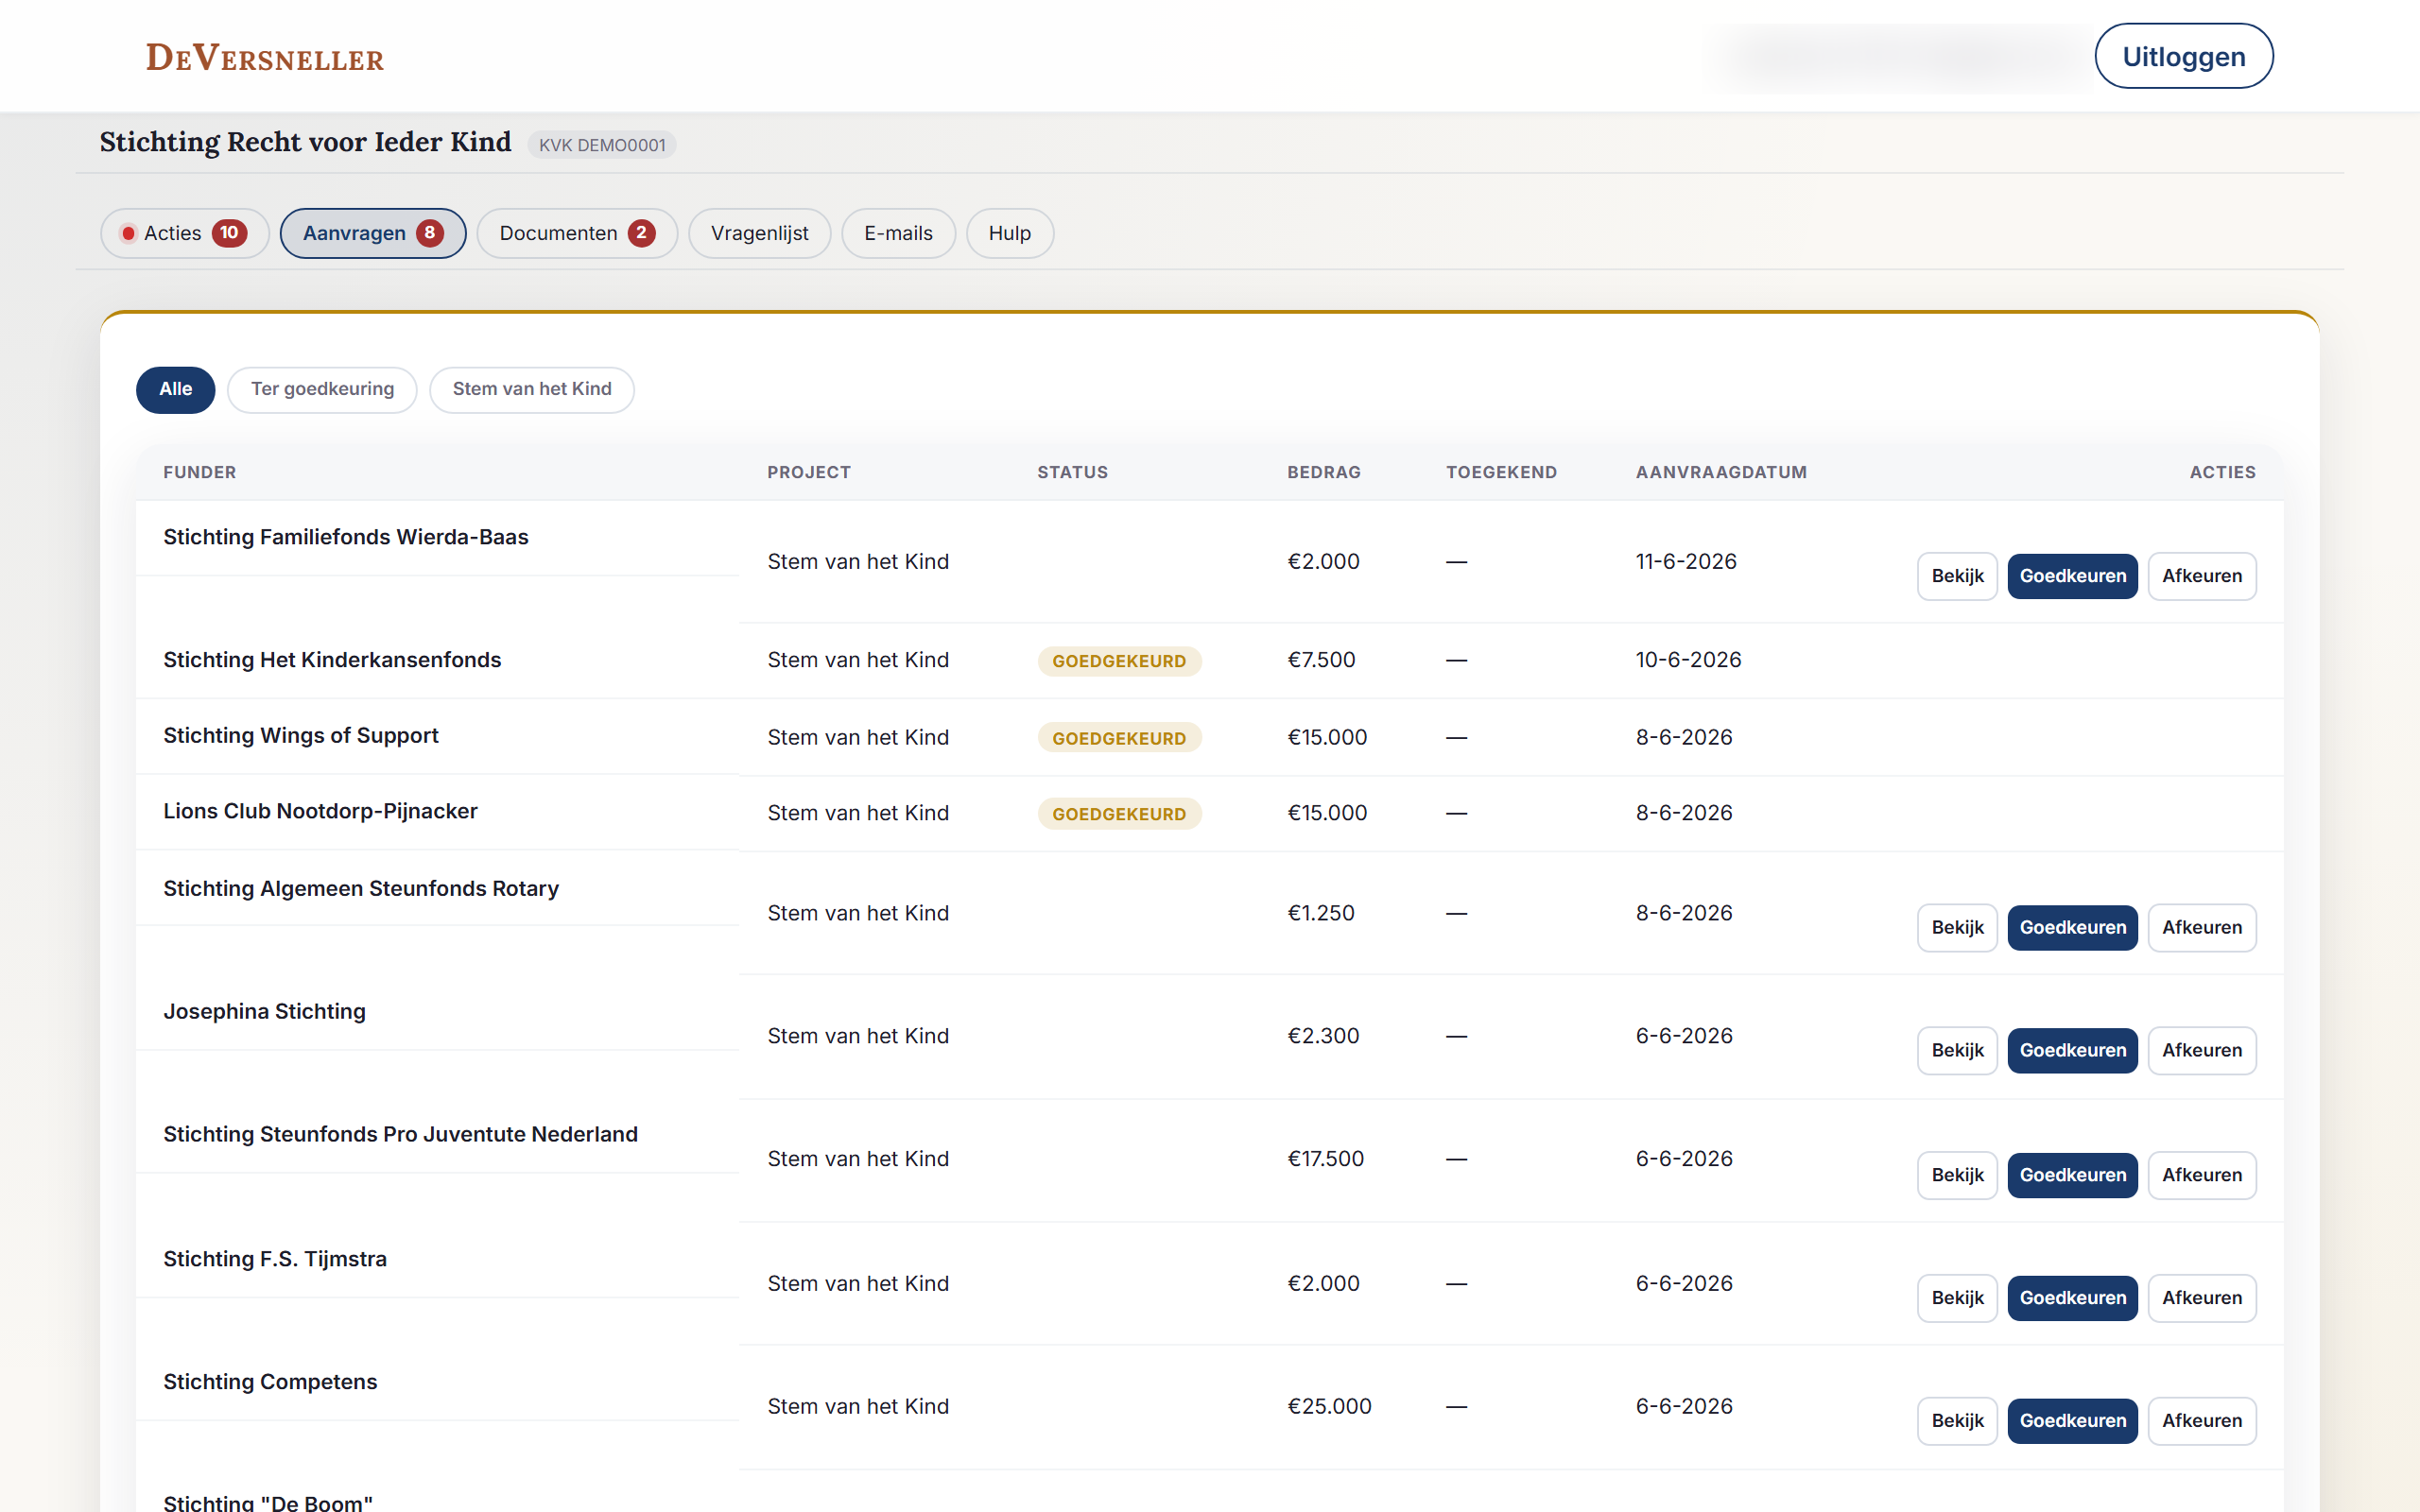This screenshot has height=1512, width=2420.
Task: Click the KVK DEMO0001 badge
Action: tap(602, 145)
